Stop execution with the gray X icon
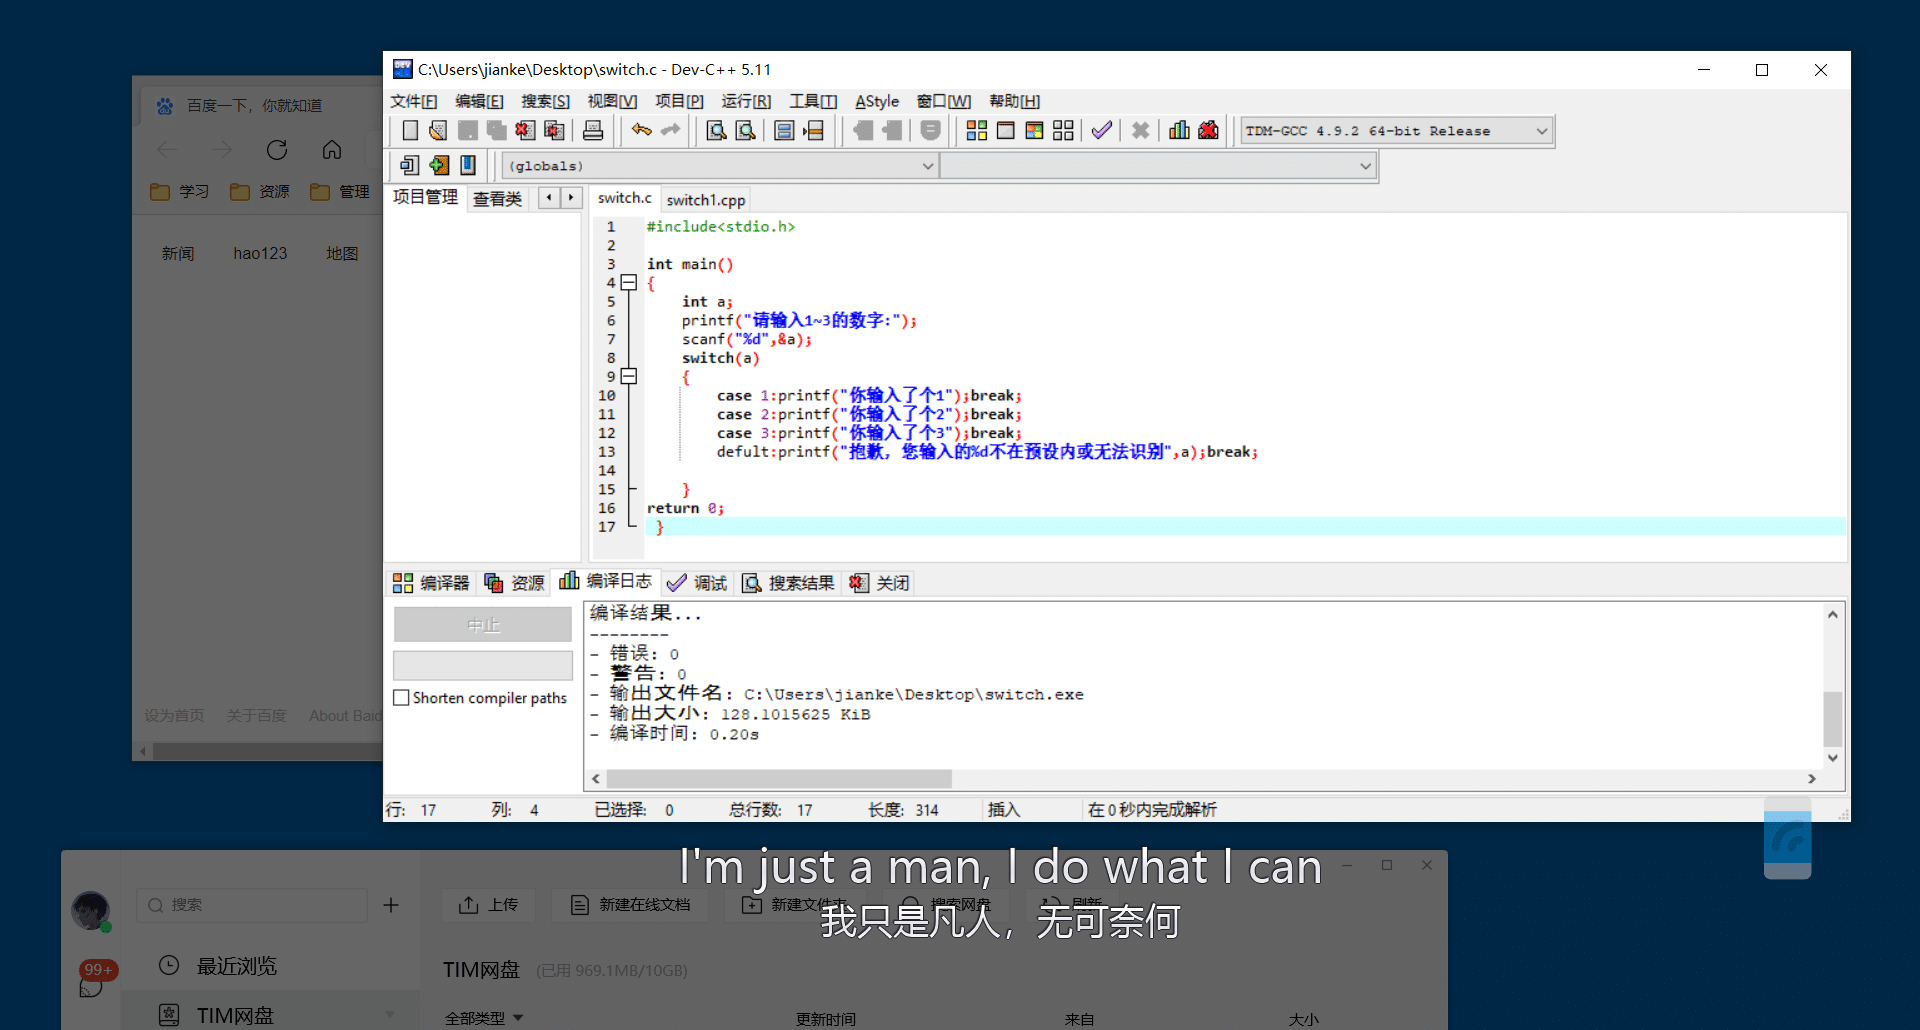The image size is (1920, 1030). coord(1140,130)
